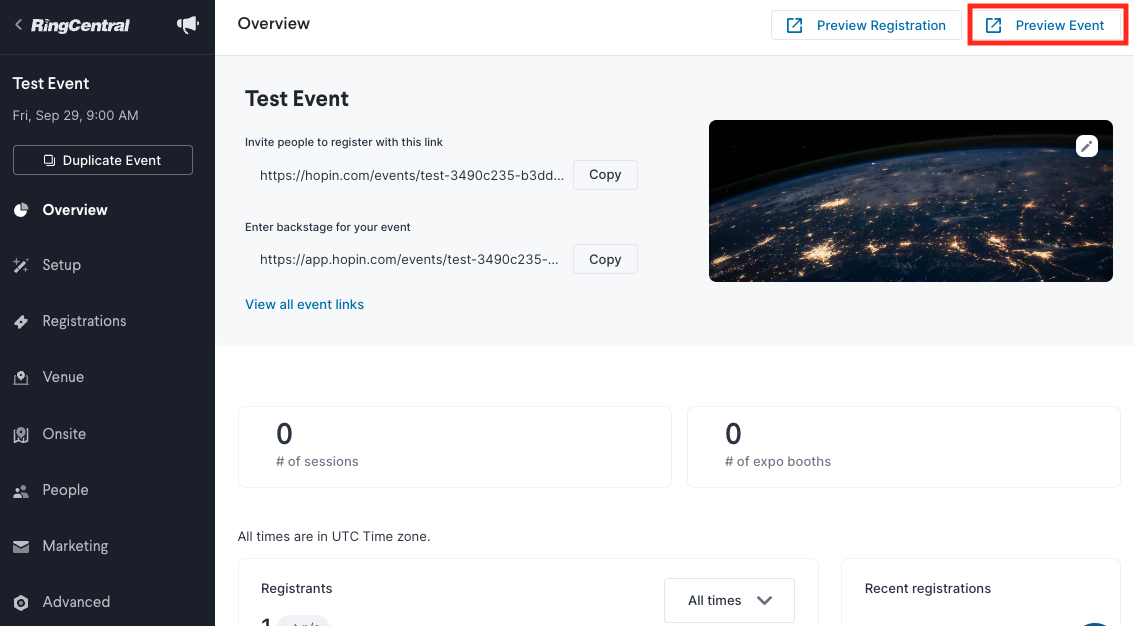
Task: Click the Marketing envelope icon
Action: [21, 546]
